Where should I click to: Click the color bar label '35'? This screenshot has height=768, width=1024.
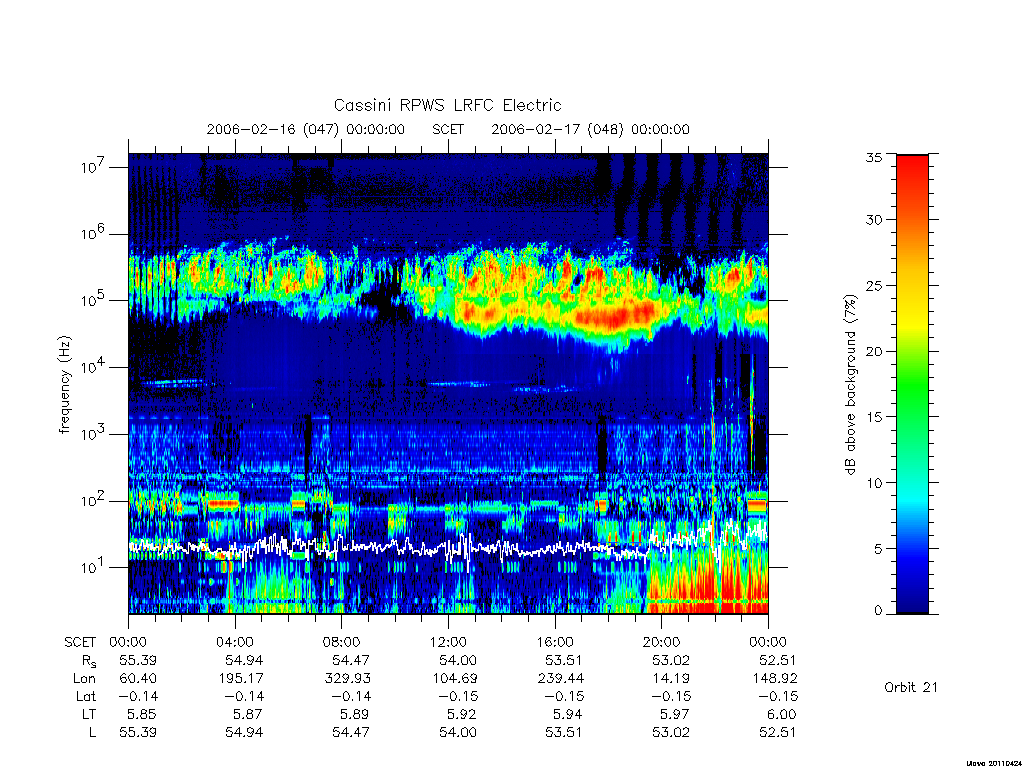(x=874, y=157)
